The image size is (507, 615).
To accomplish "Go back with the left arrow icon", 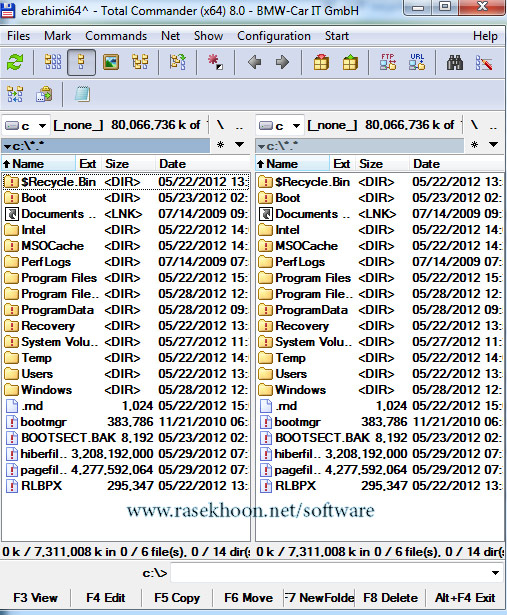I will point(255,62).
